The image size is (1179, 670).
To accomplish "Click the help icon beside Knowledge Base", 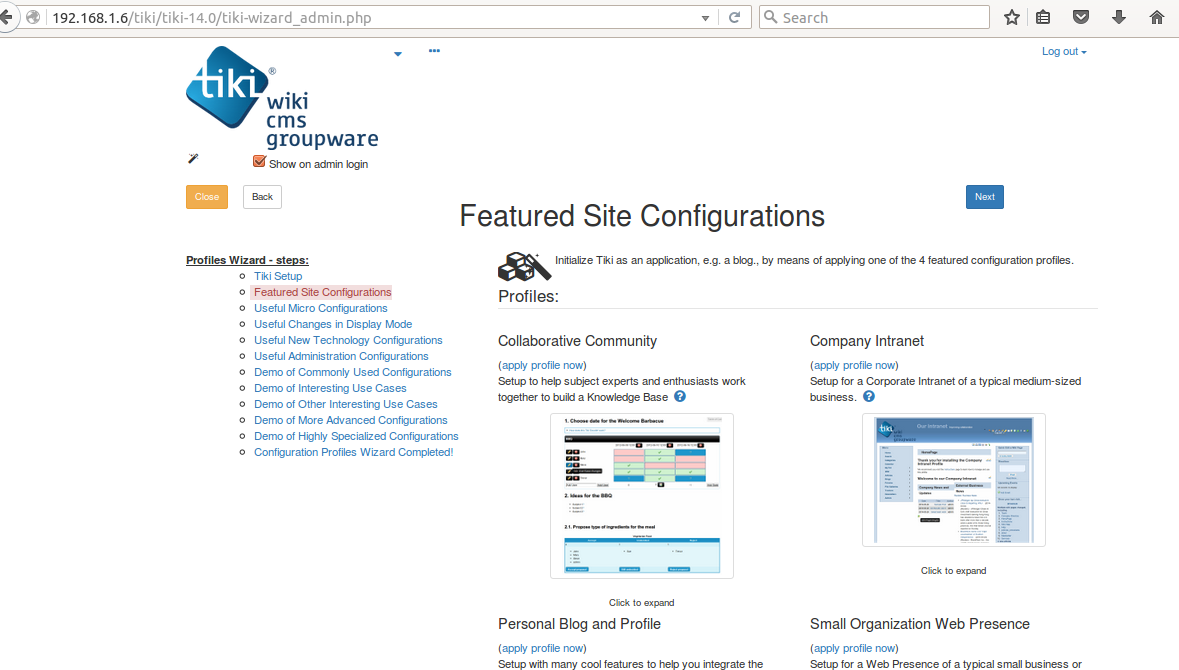I will pos(680,396).
